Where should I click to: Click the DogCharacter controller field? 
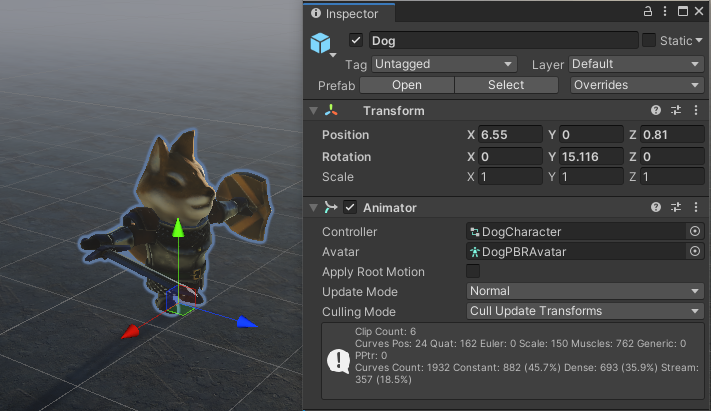point(576,231)
